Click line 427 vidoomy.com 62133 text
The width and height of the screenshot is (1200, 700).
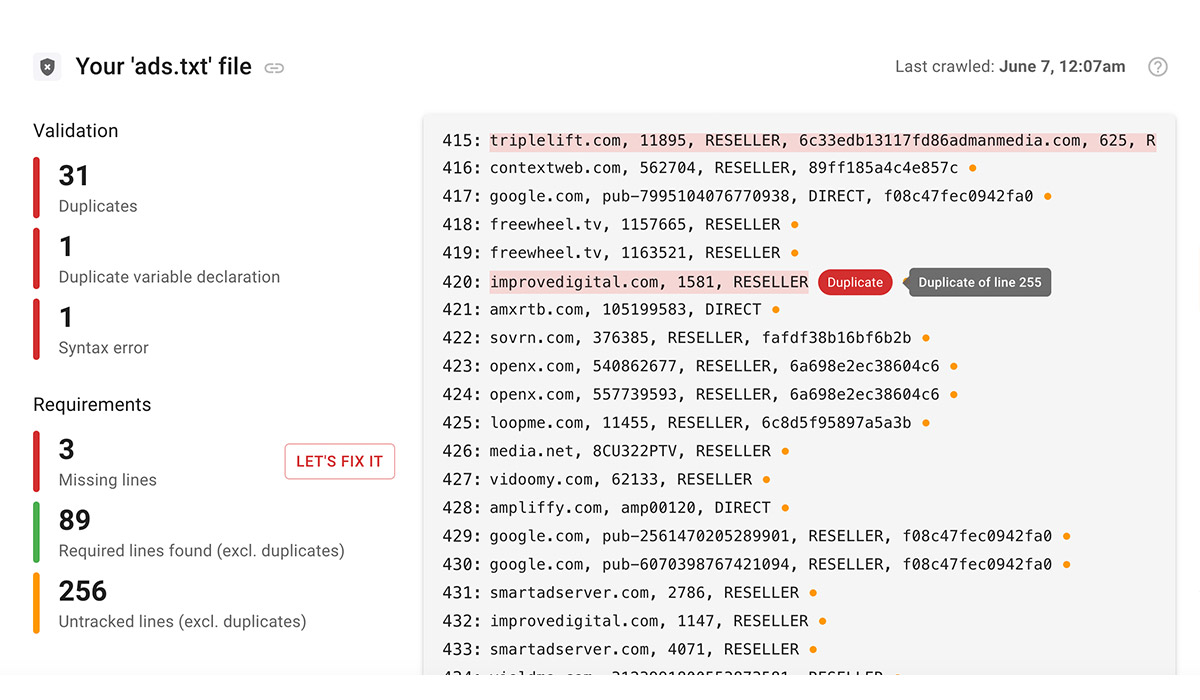[x=621, y=480]
